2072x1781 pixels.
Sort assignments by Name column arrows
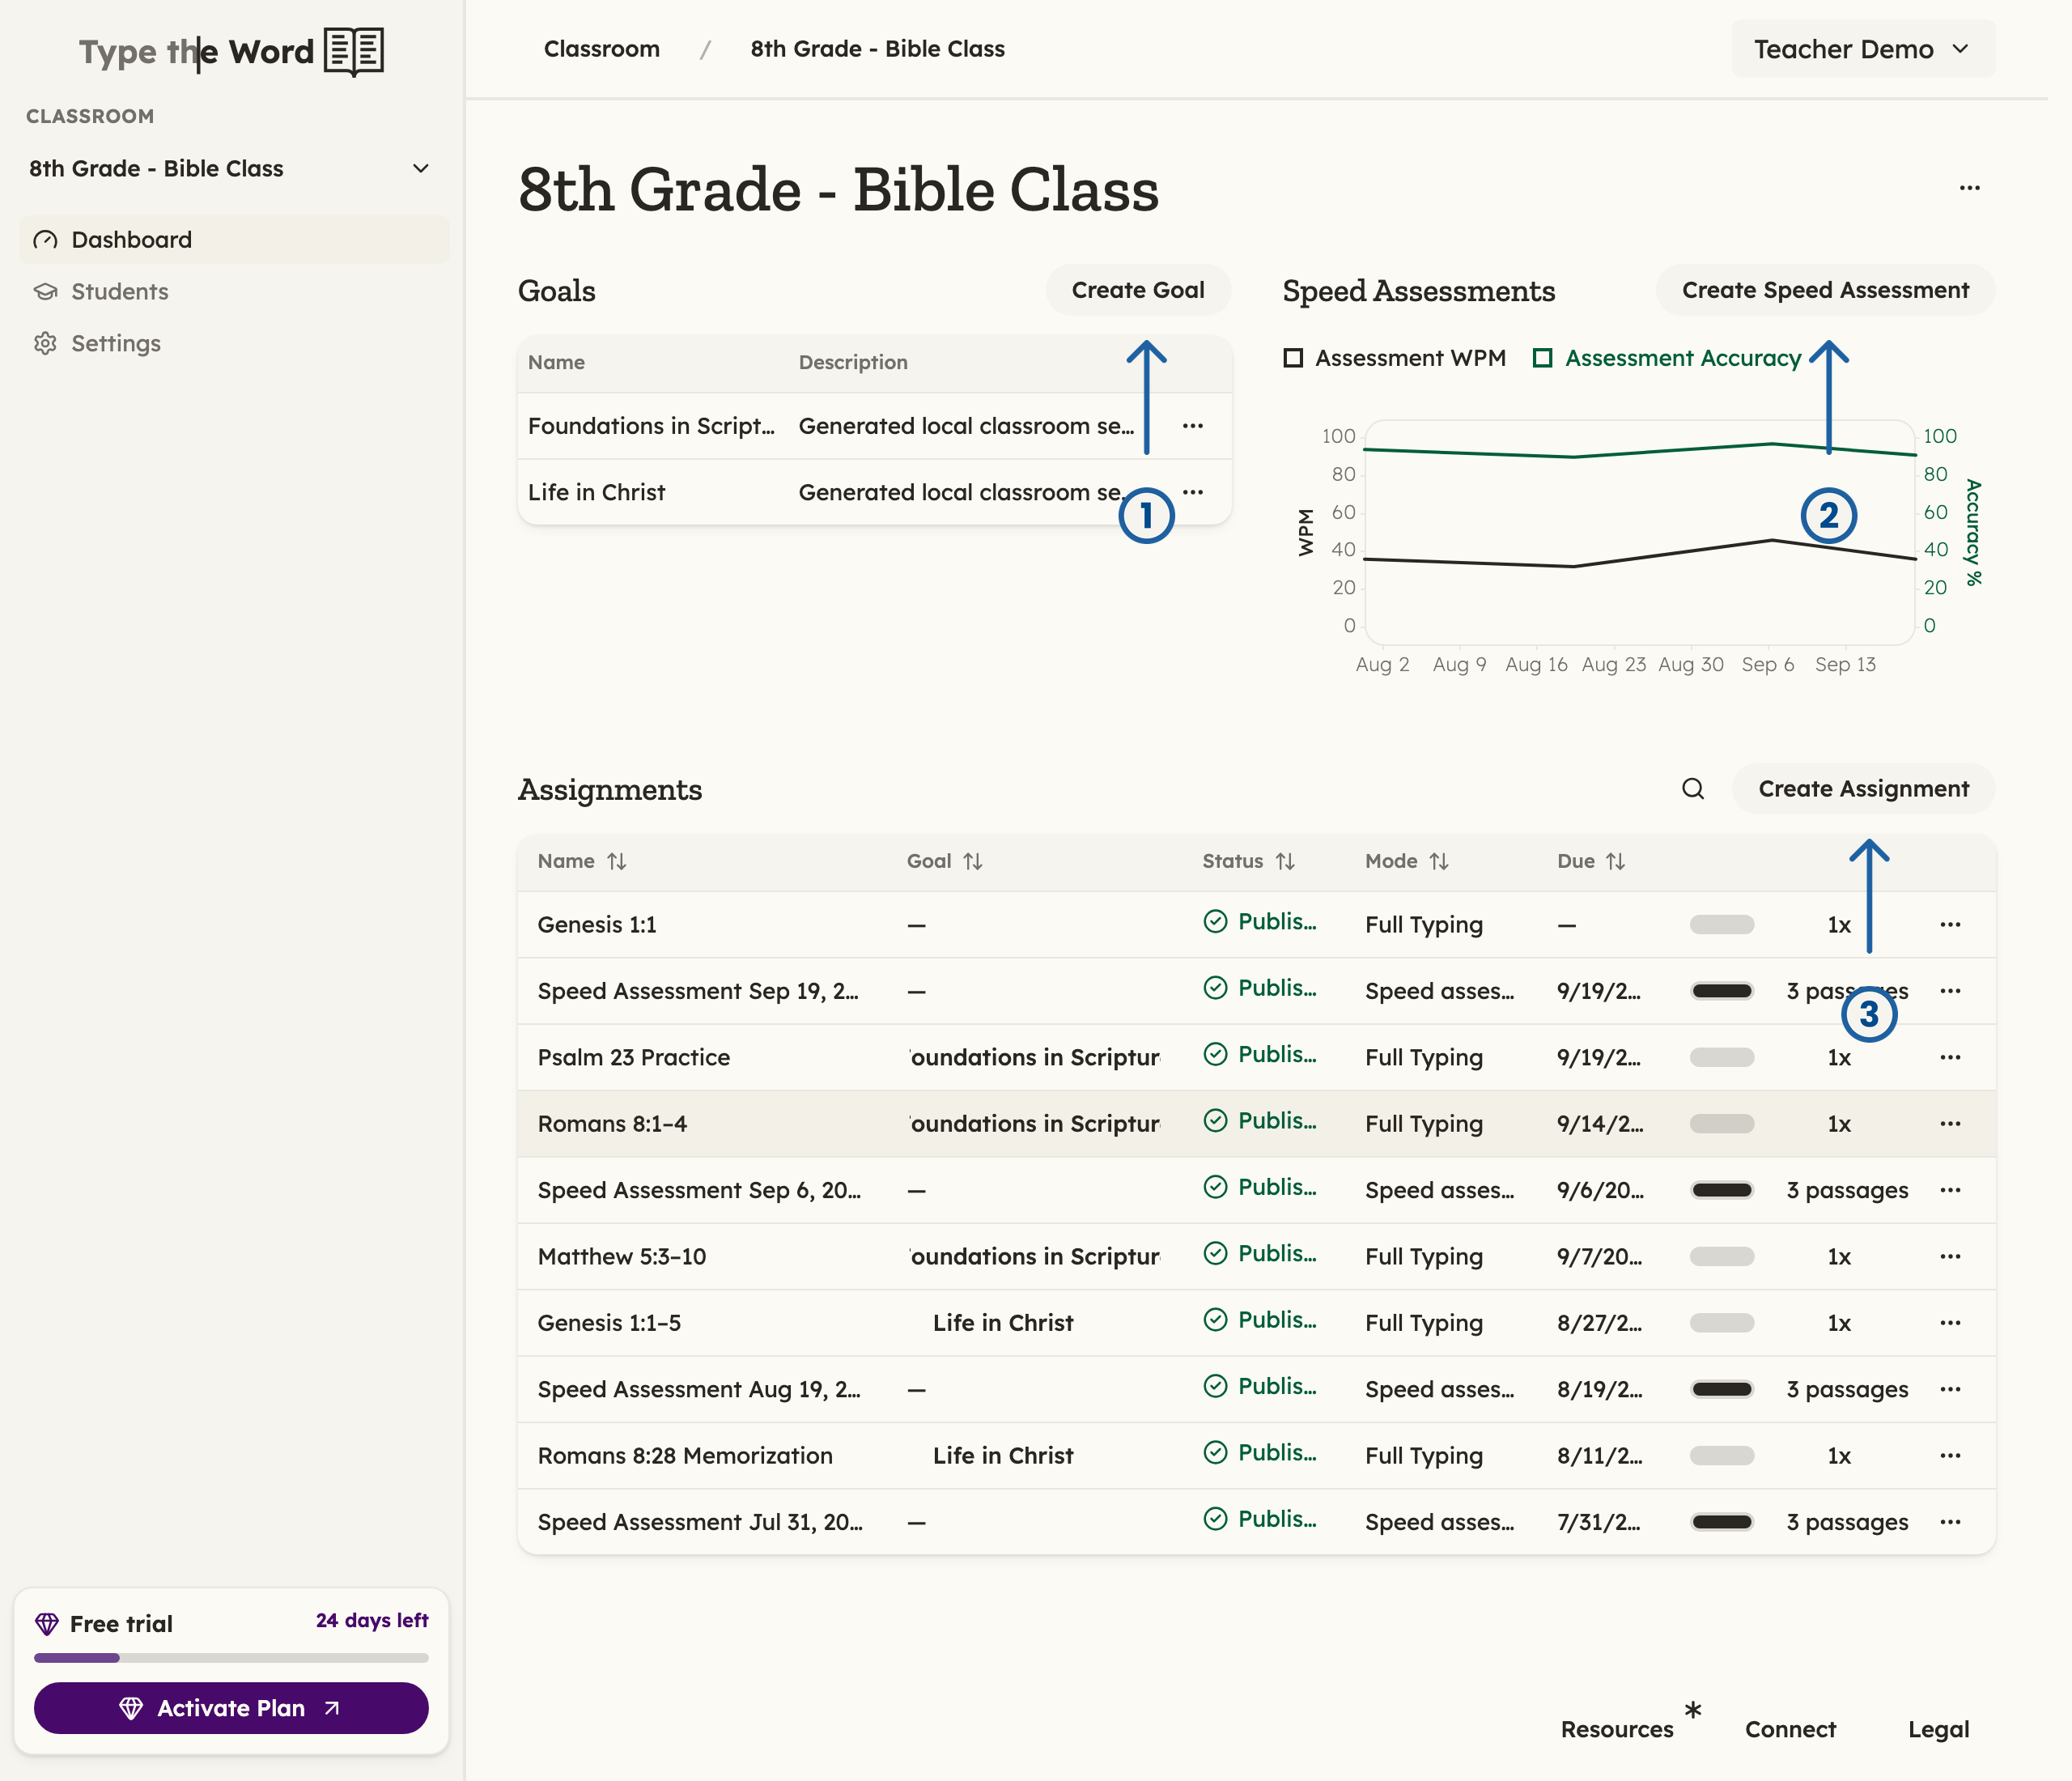616,861
